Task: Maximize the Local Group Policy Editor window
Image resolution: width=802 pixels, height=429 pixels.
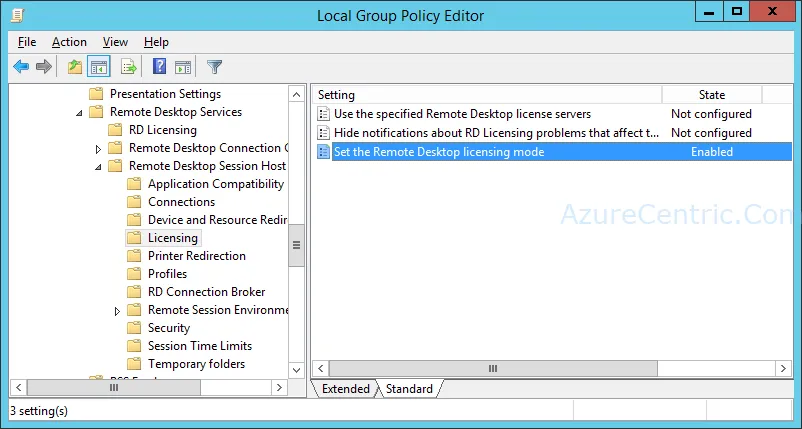Action: pos(737,12)
